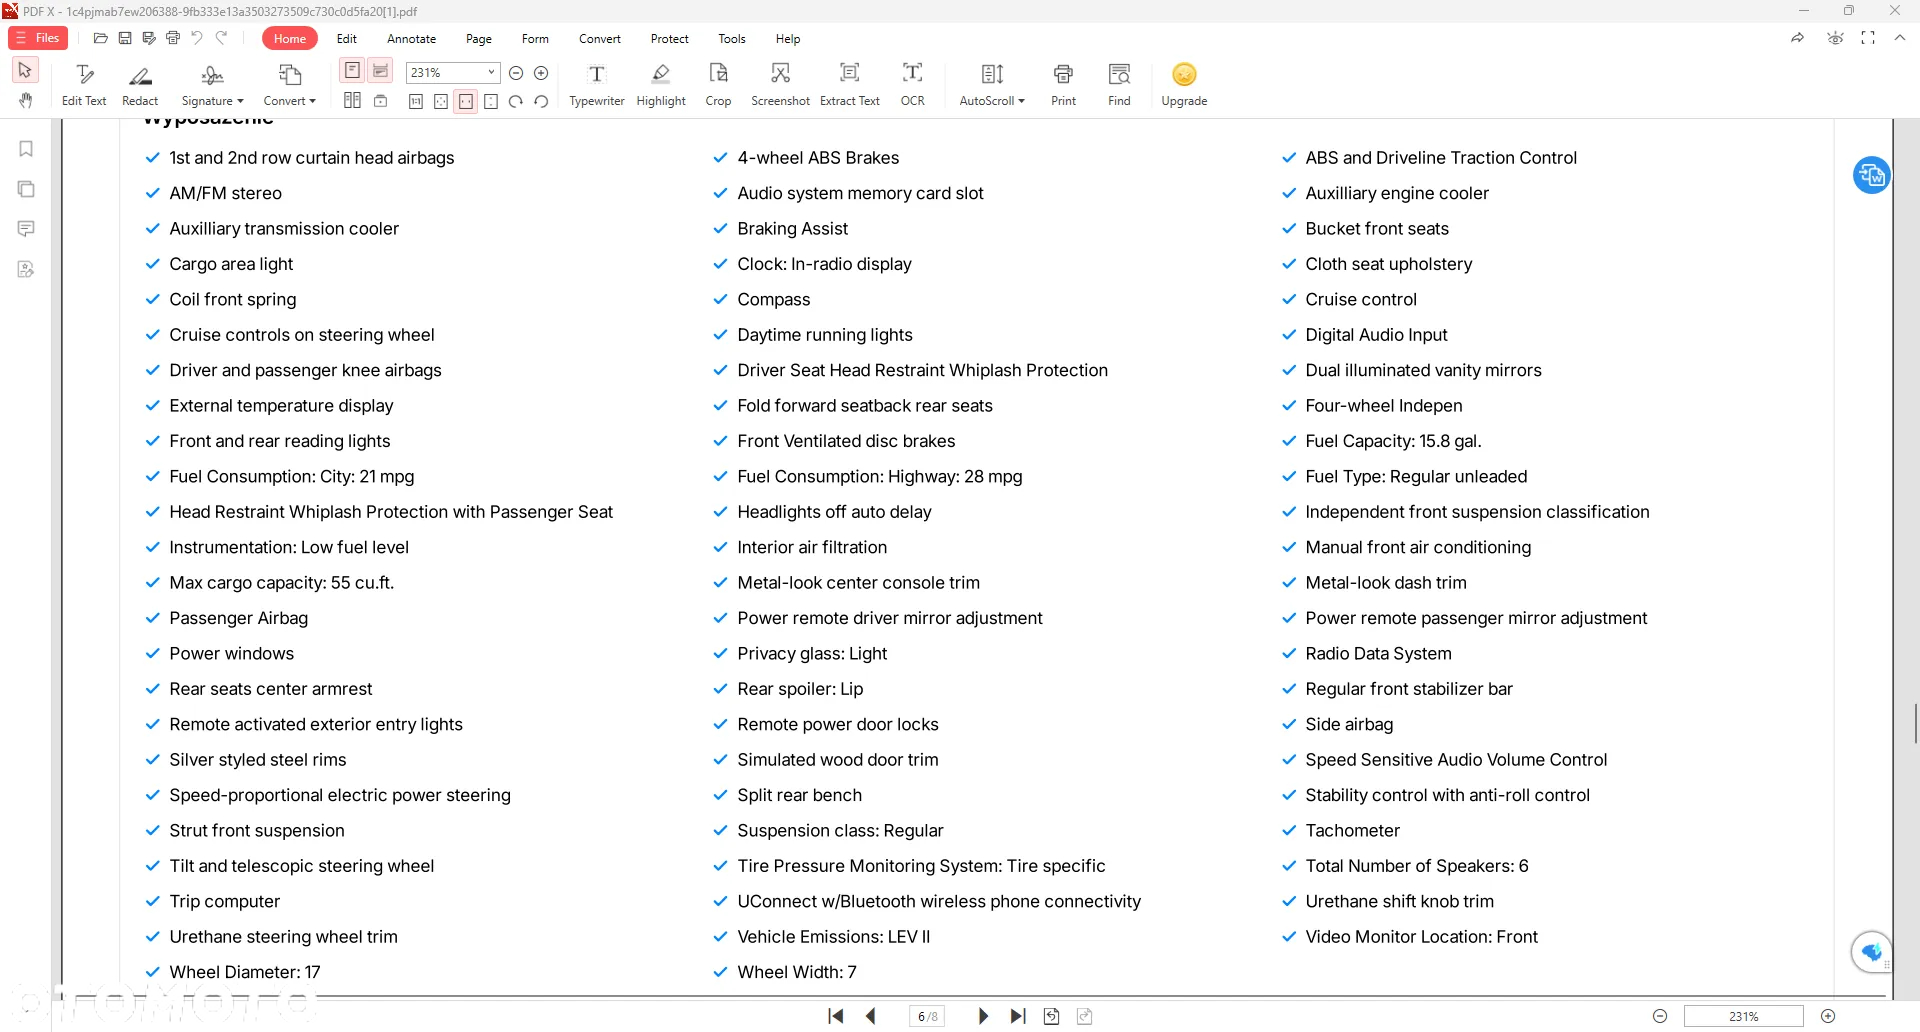Click the Print button in ribbon
The image size is (1920, 1032).
click(1063, 85)
